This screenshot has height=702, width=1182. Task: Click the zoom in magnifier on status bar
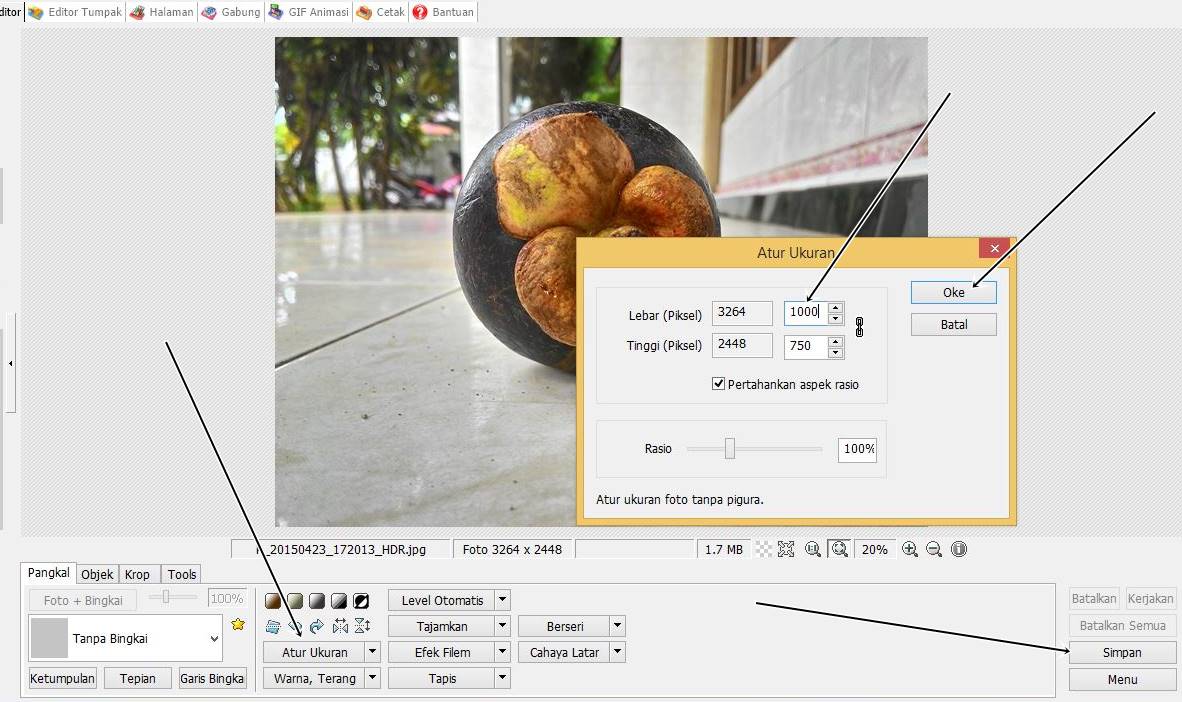coord(910,549)
